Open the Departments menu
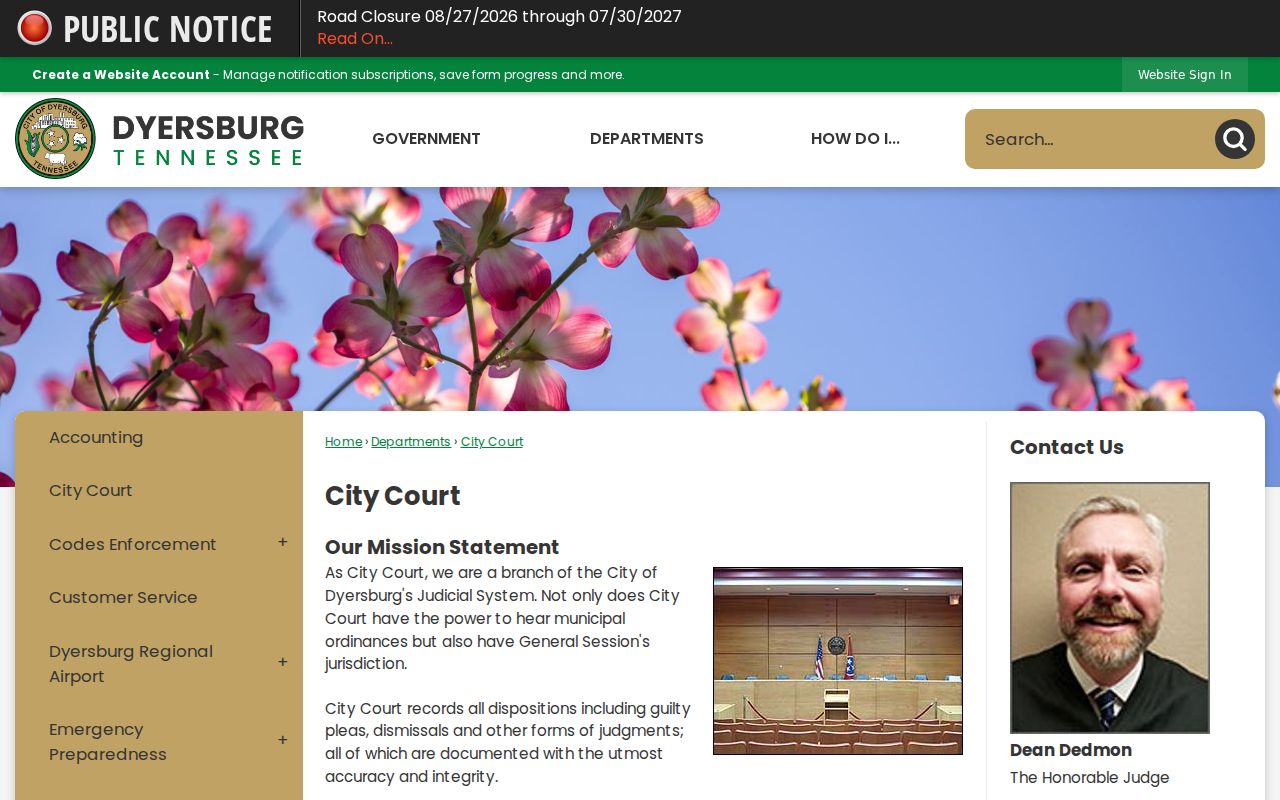The height and width of the screenshot is (800, 1280). click(647, 139)
